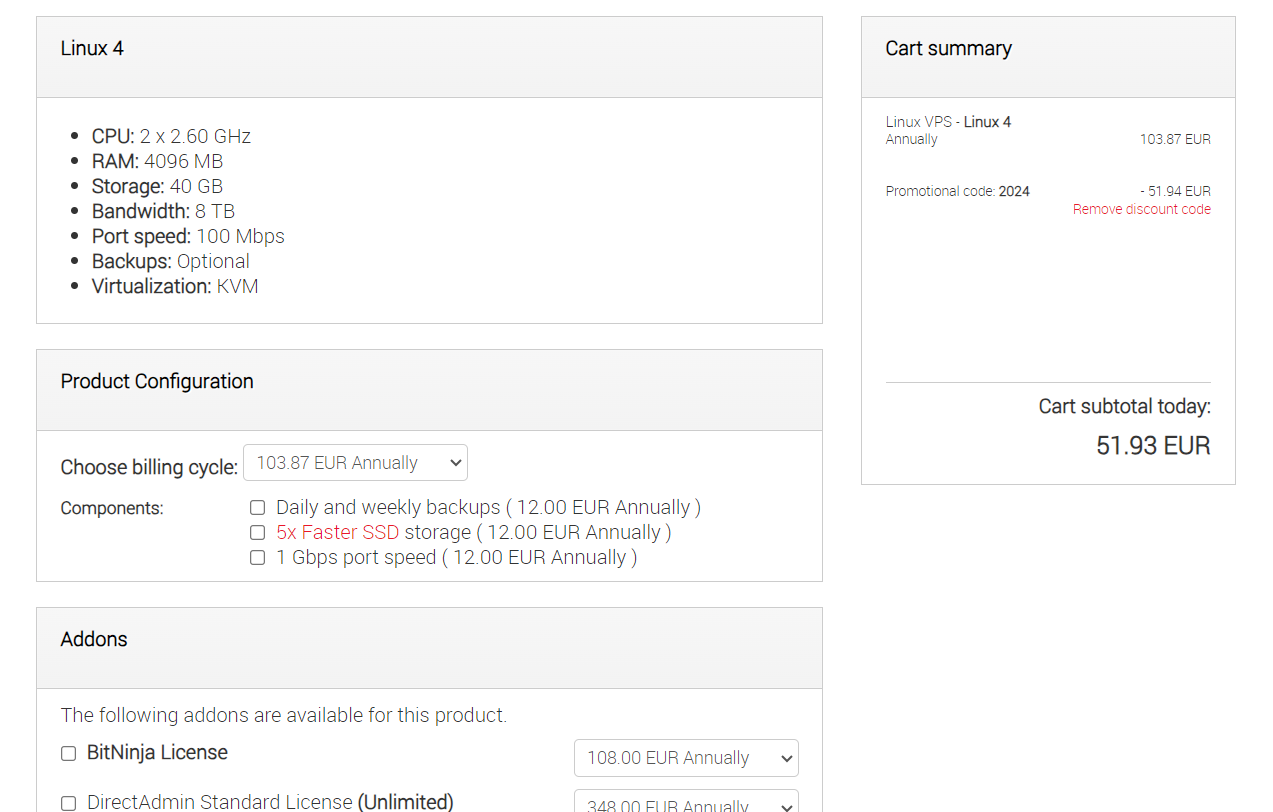
Task: Click the Product Configuration heading
Action: point(157,381)
